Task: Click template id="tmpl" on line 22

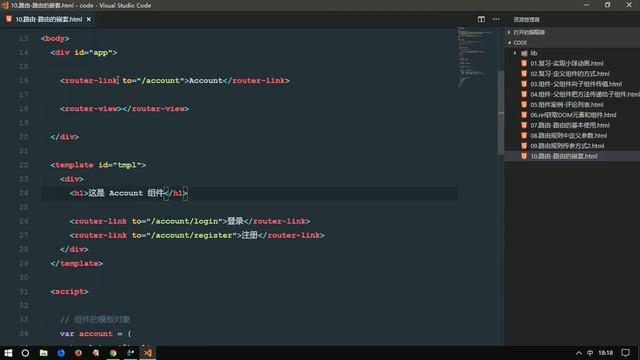Action: [x=98, y=165]
